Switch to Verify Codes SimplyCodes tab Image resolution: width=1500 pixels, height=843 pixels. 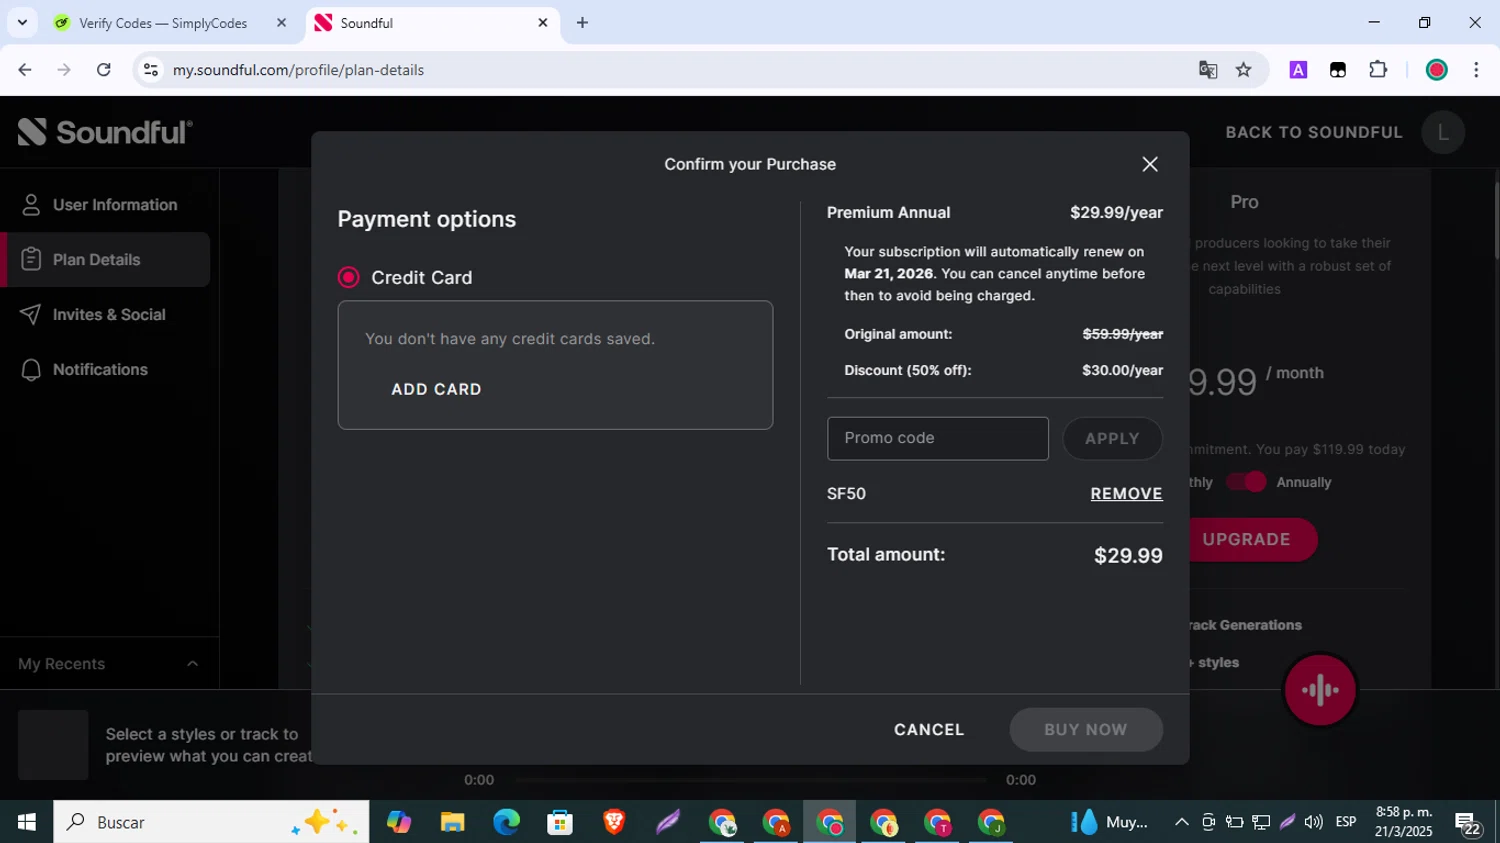click(165, 23)
